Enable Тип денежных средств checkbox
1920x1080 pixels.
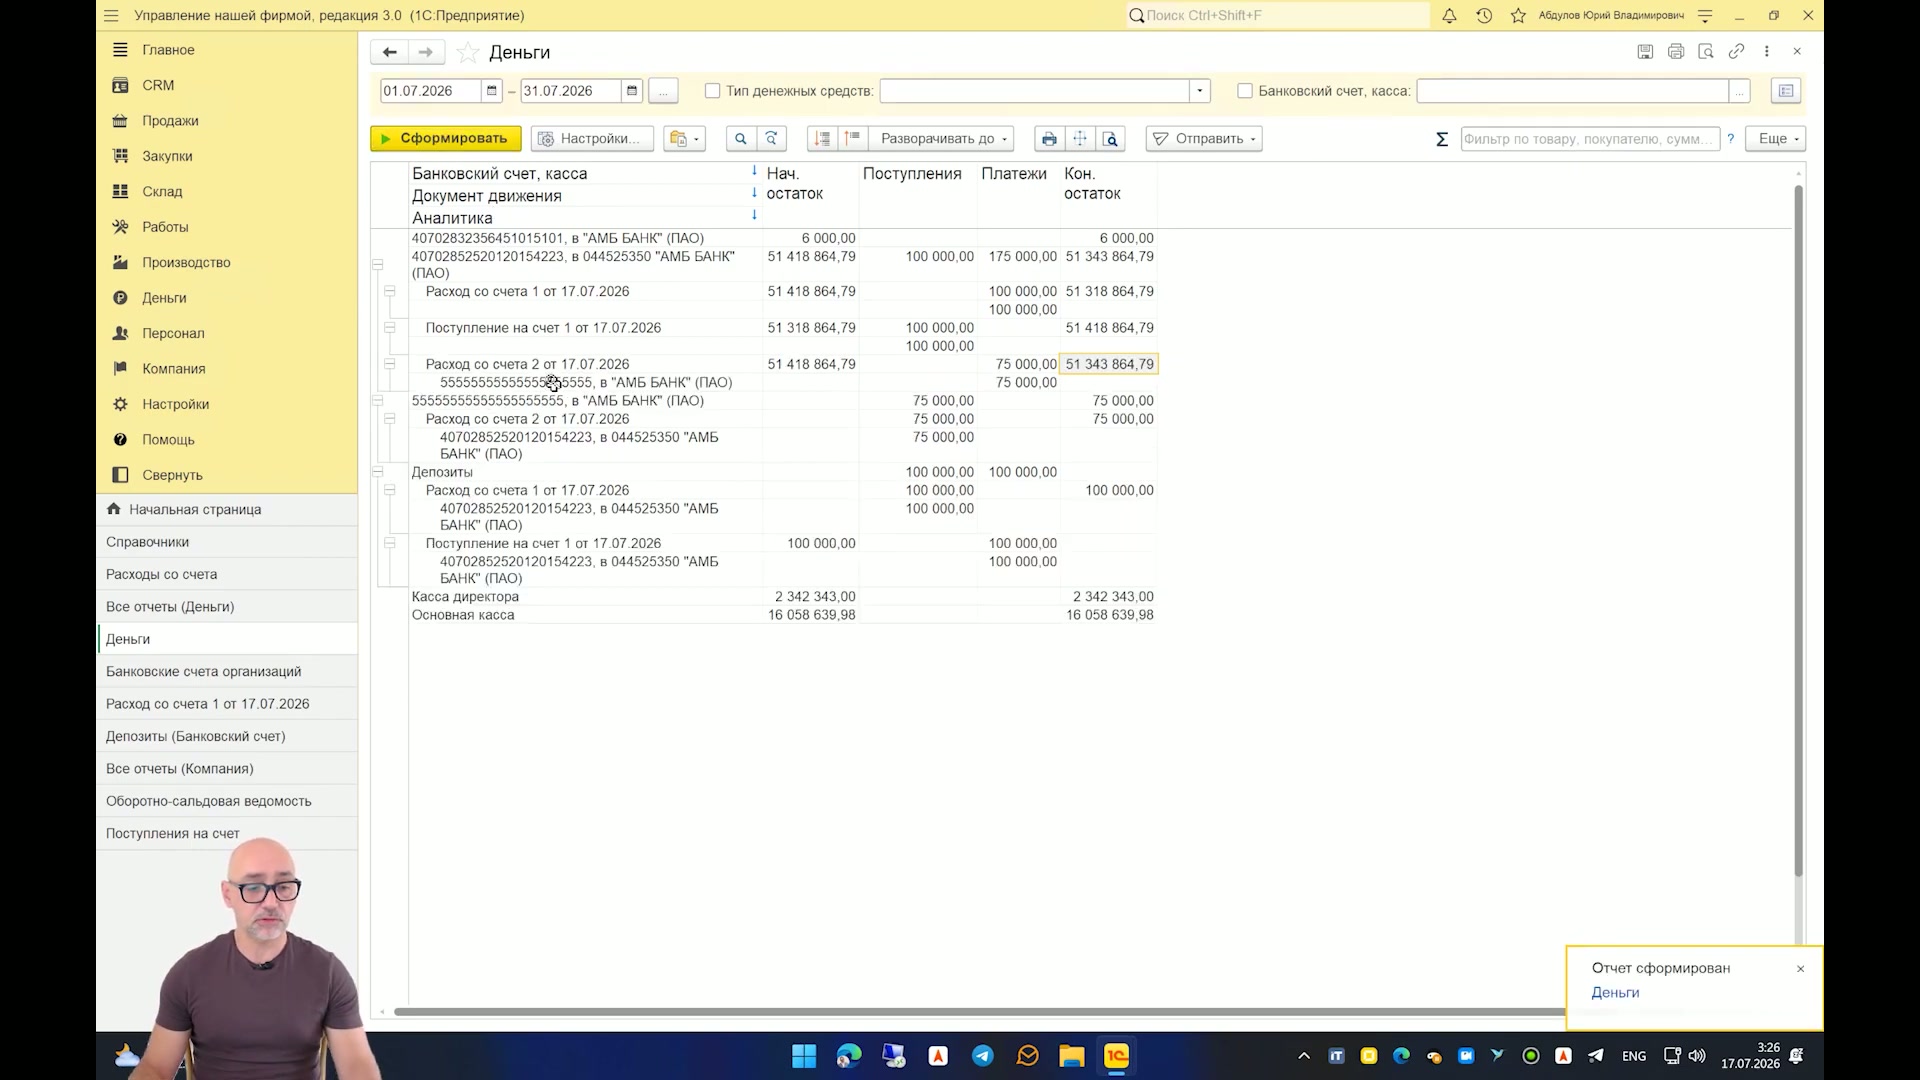point(712,91)
